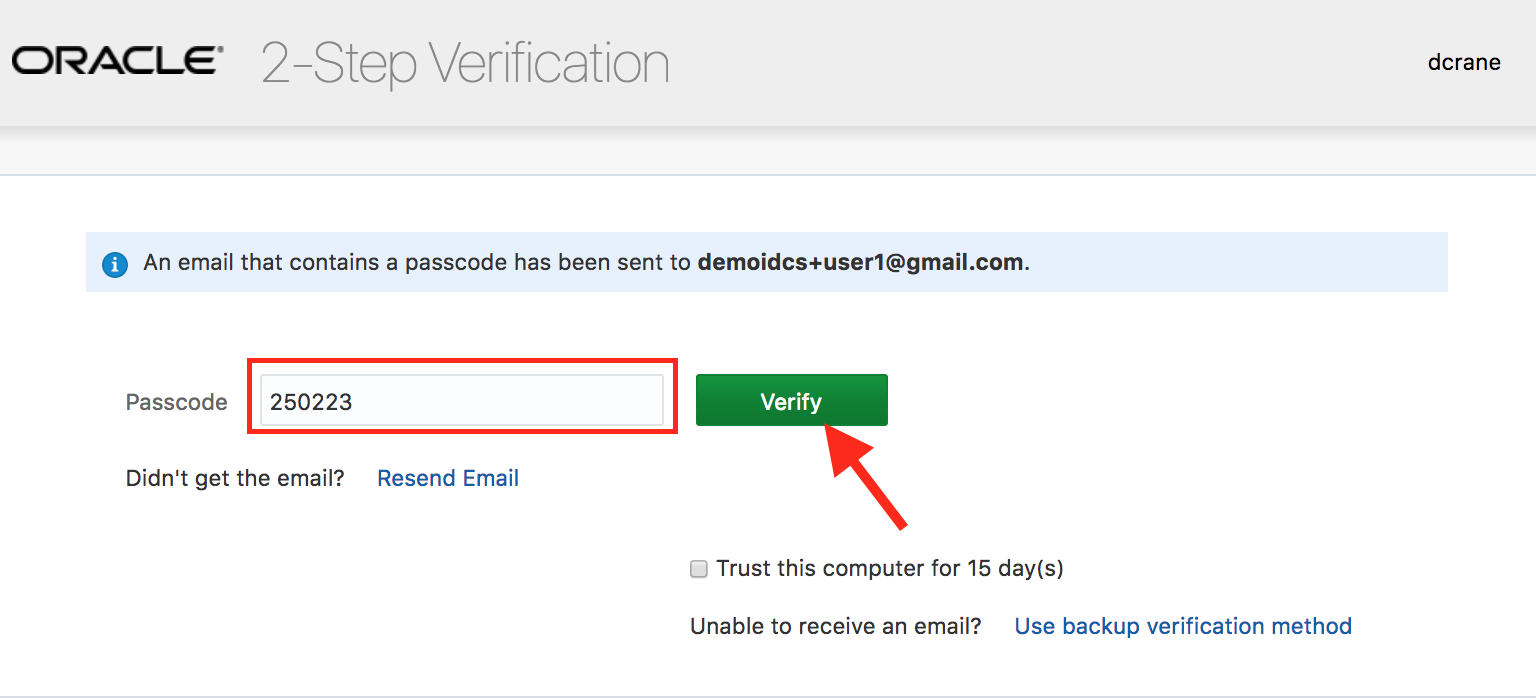Click the blue info icon in the notification banner
1536x698 pixels.
pos(115,265)
